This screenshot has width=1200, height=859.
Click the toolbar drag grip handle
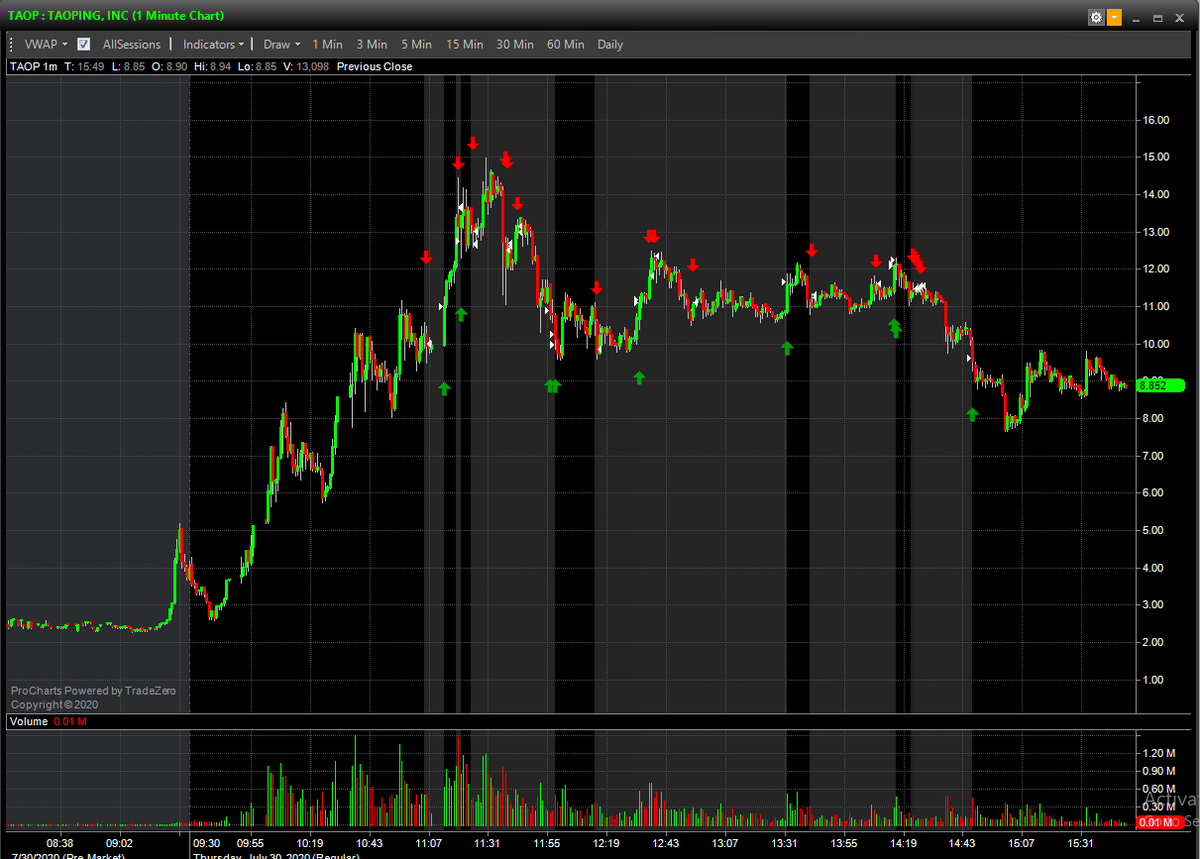coord(11,44)
